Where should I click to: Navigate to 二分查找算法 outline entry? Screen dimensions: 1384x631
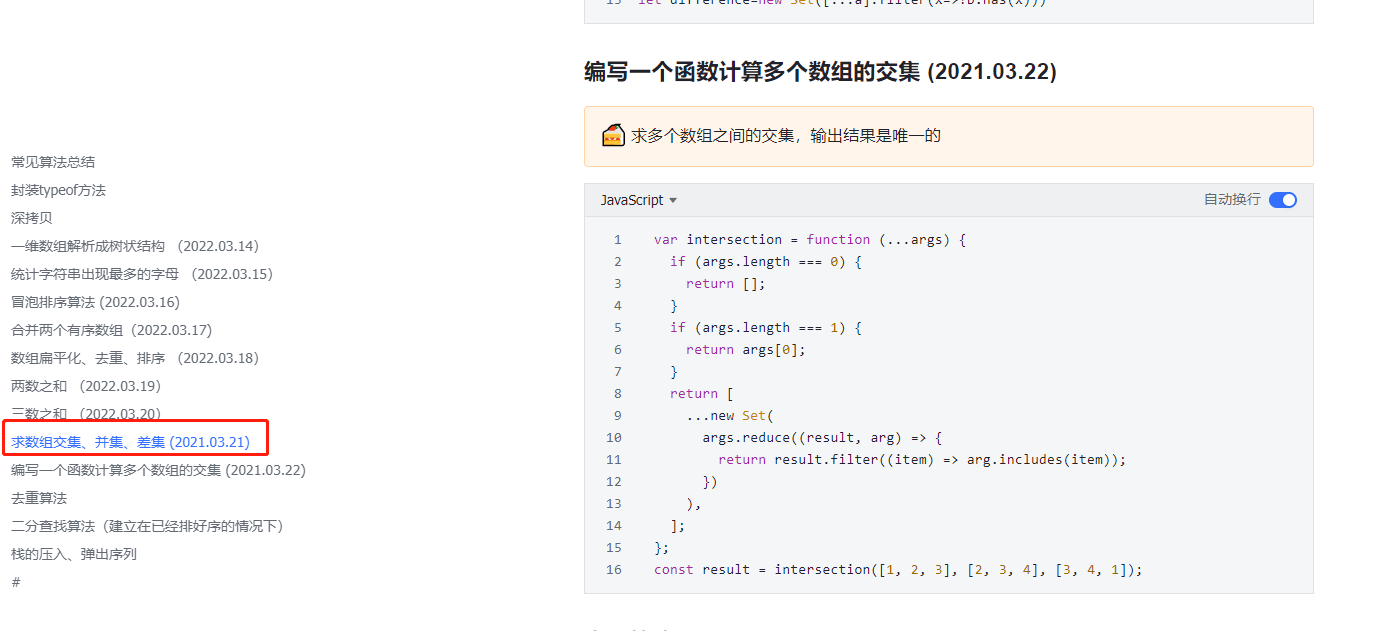(148, 526)
